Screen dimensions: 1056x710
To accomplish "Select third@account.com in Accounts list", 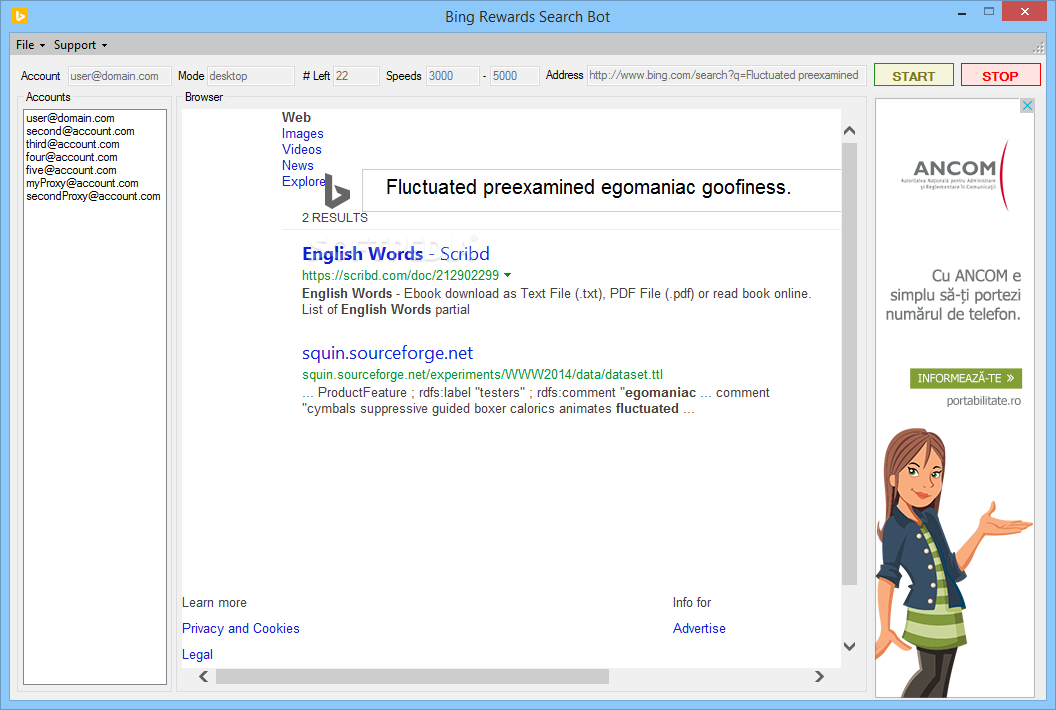I will (73, 144).
